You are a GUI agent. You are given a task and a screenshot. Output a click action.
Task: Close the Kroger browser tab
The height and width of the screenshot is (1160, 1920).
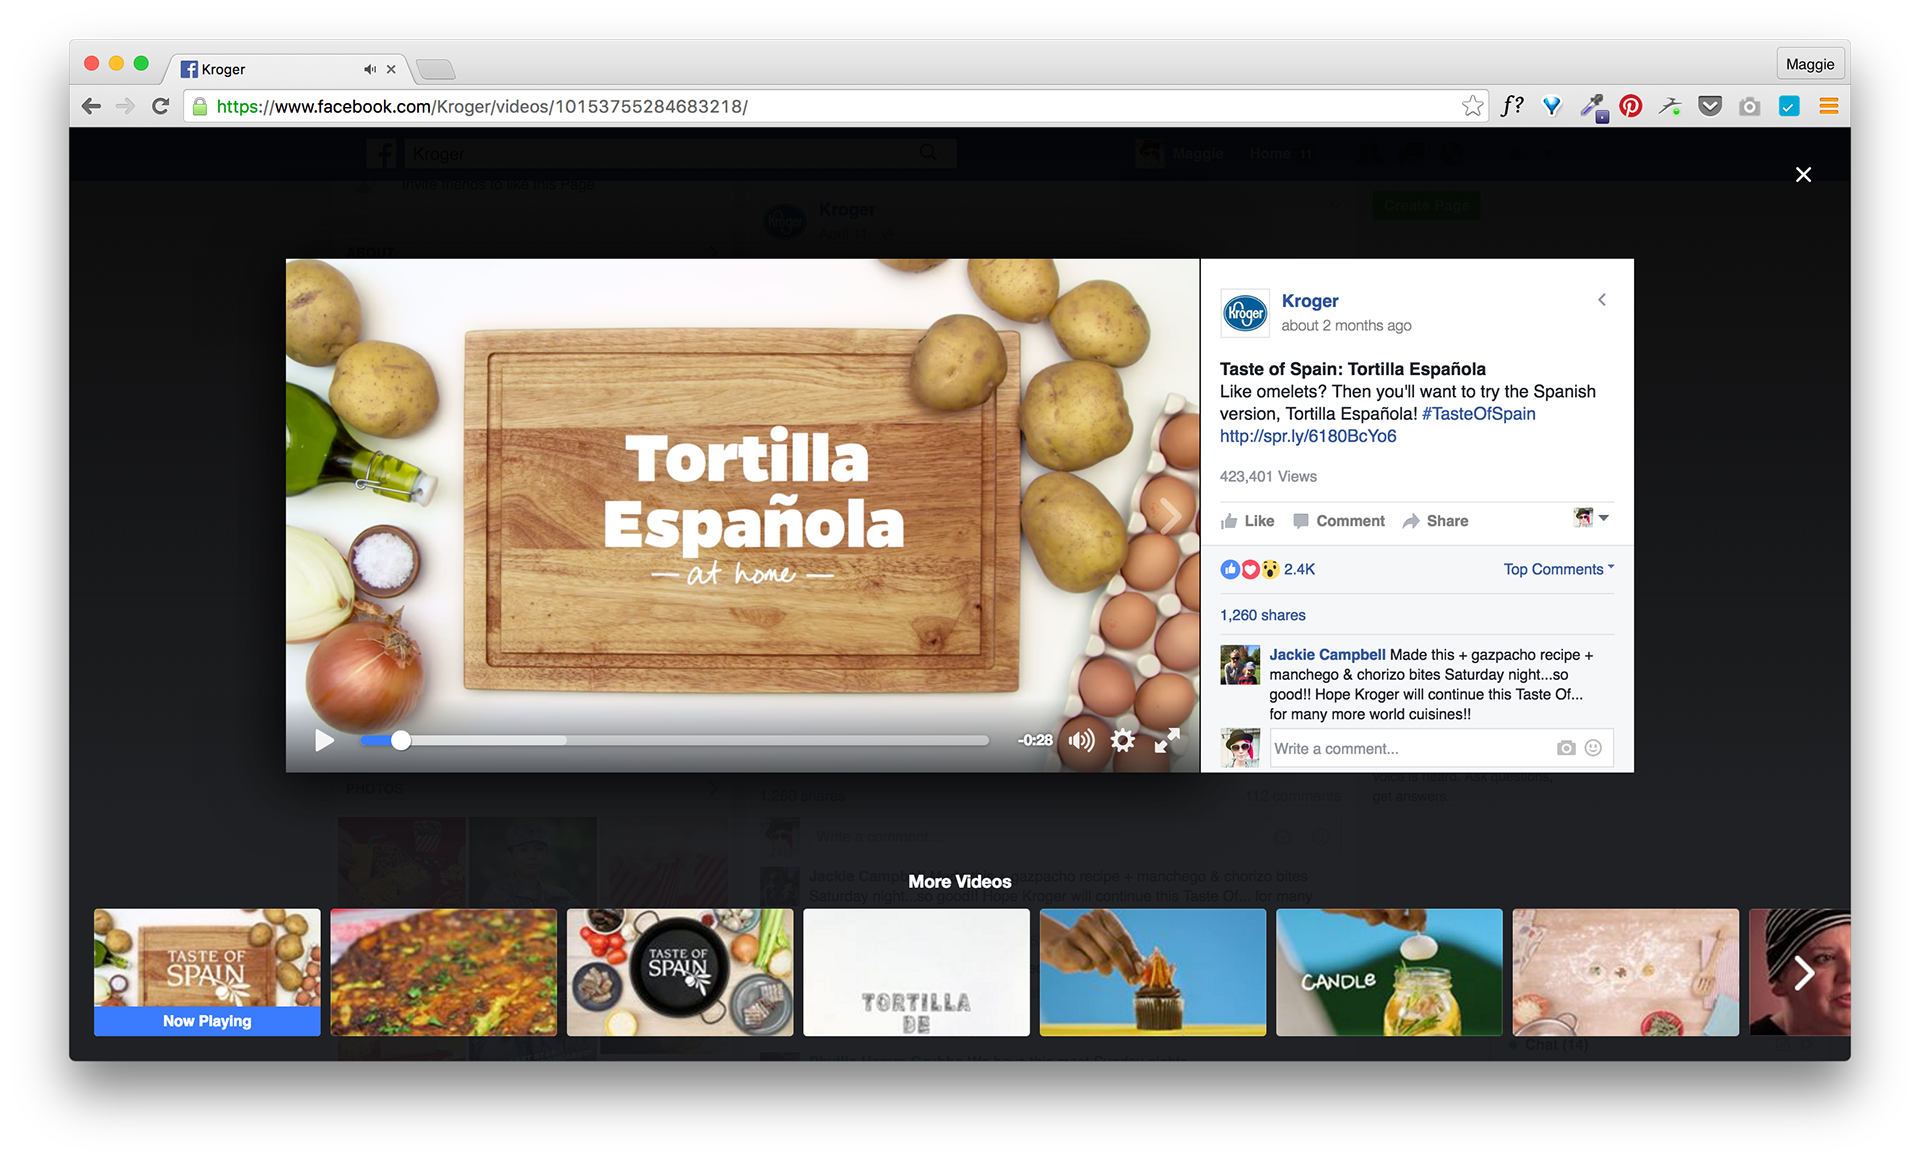coord(391,69)
